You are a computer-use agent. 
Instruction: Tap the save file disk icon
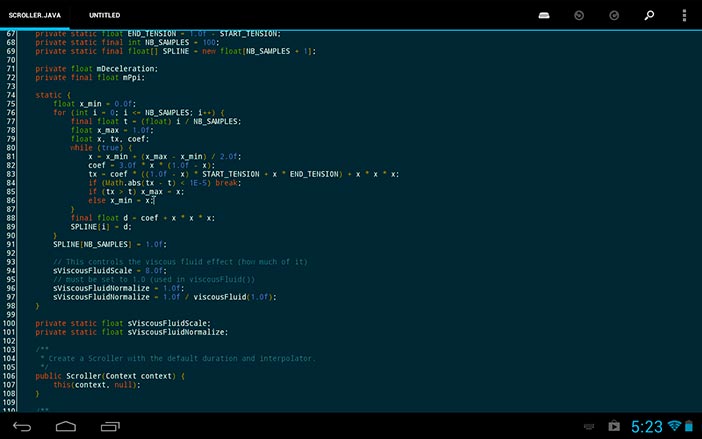click(544, 16)
